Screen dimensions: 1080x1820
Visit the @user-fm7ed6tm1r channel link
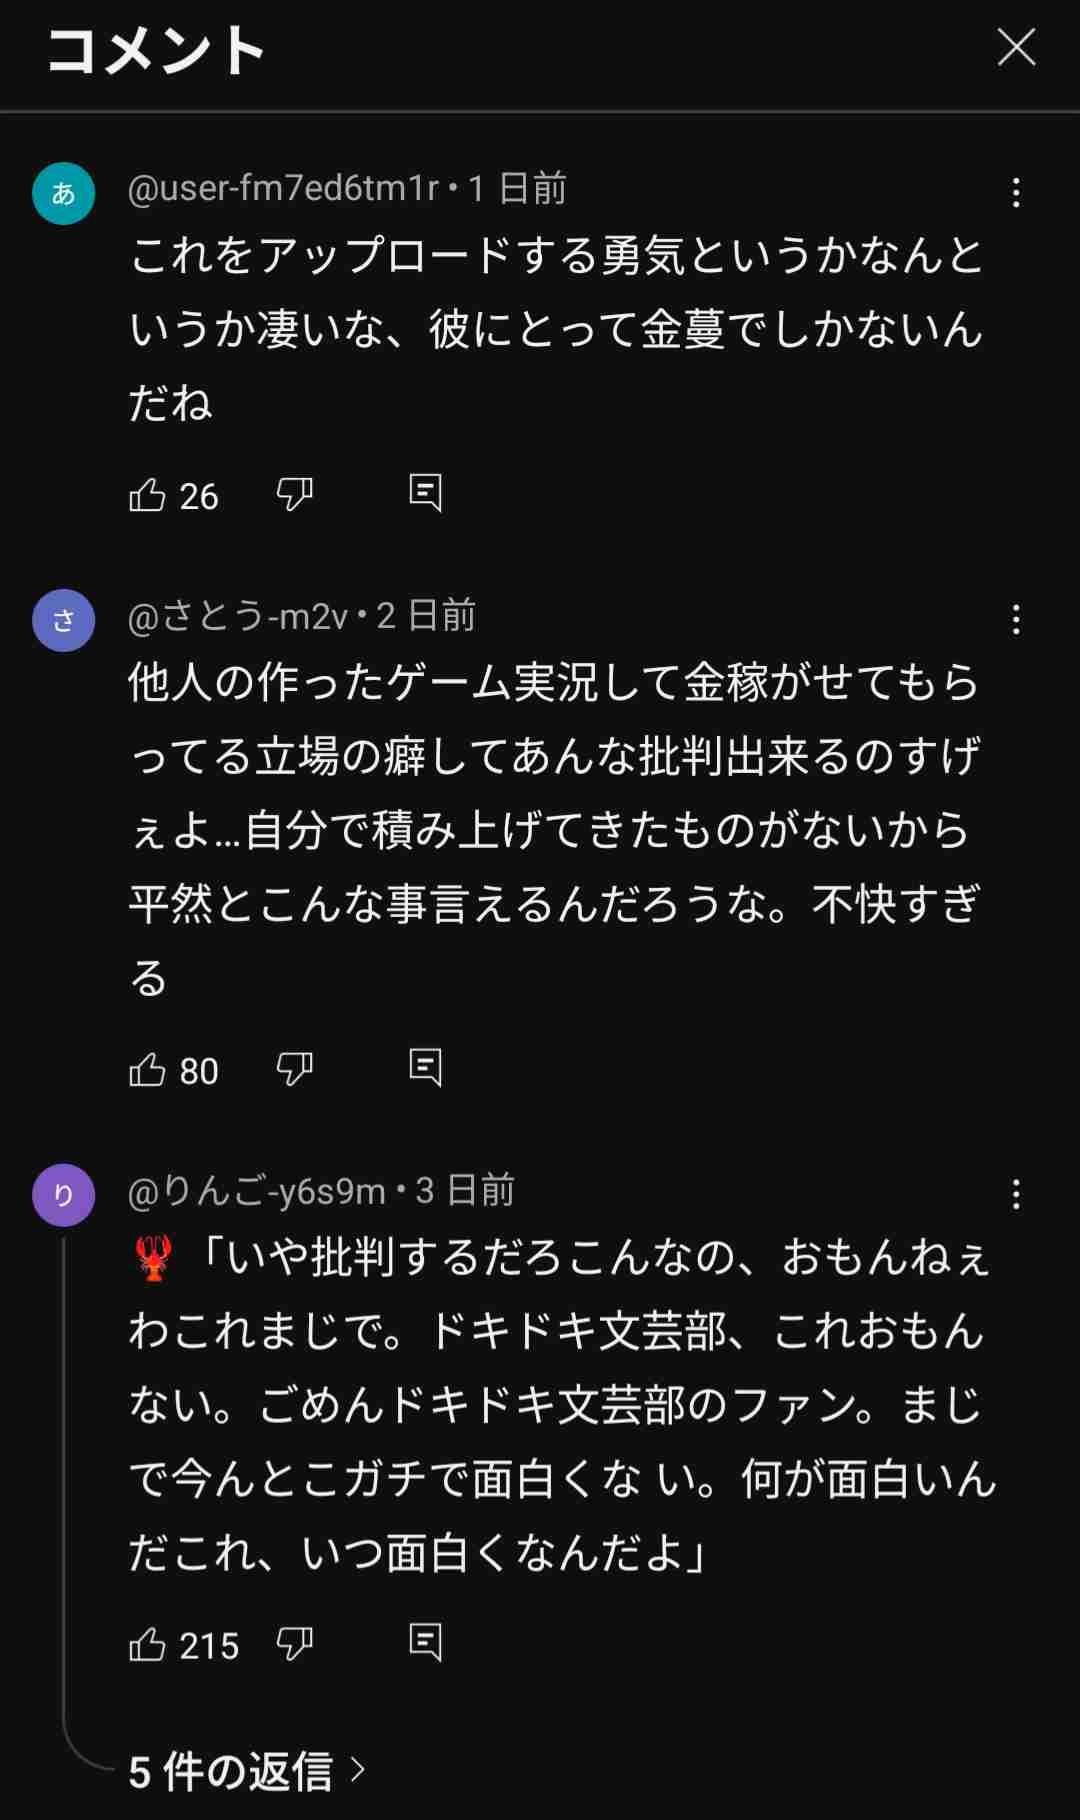click(x=283, y=188)
